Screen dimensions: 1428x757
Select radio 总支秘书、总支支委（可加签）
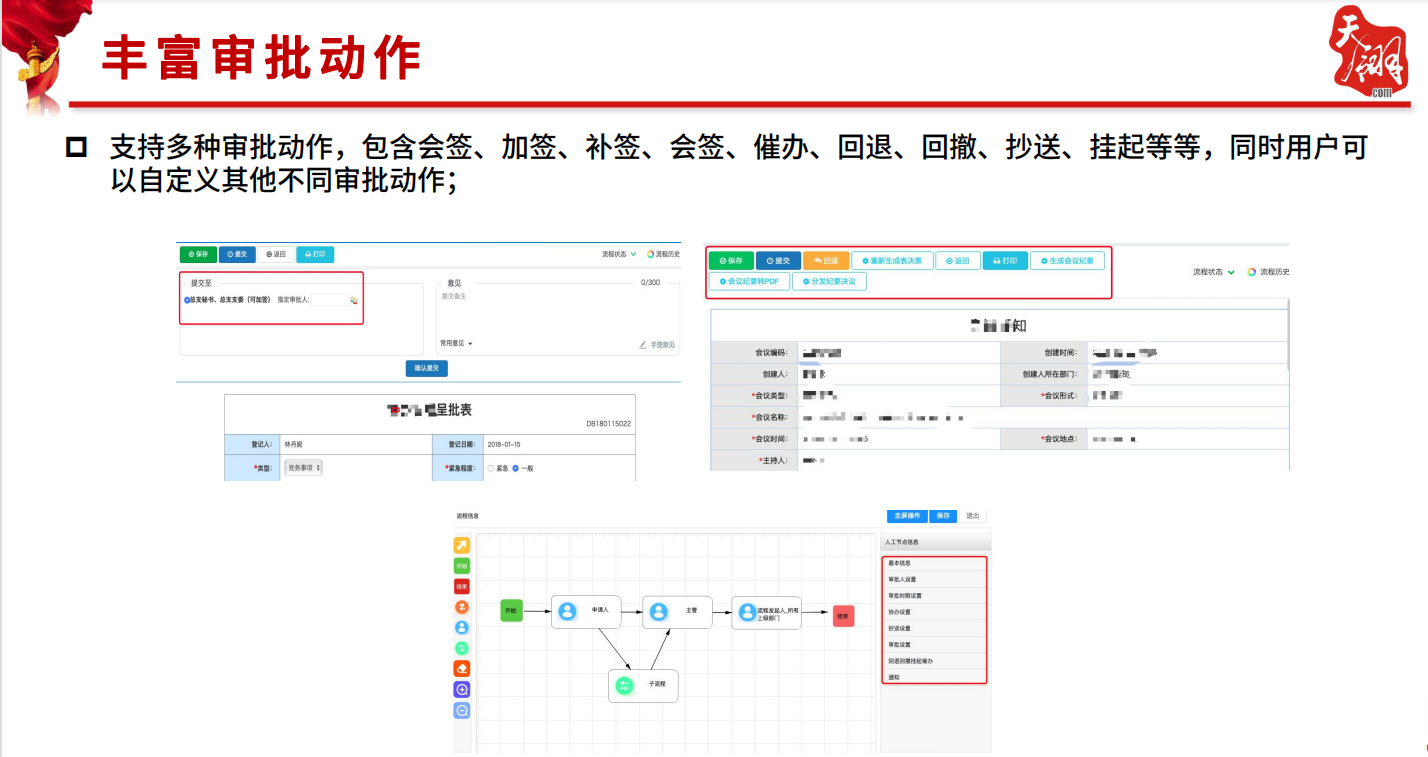coord(187,300)
